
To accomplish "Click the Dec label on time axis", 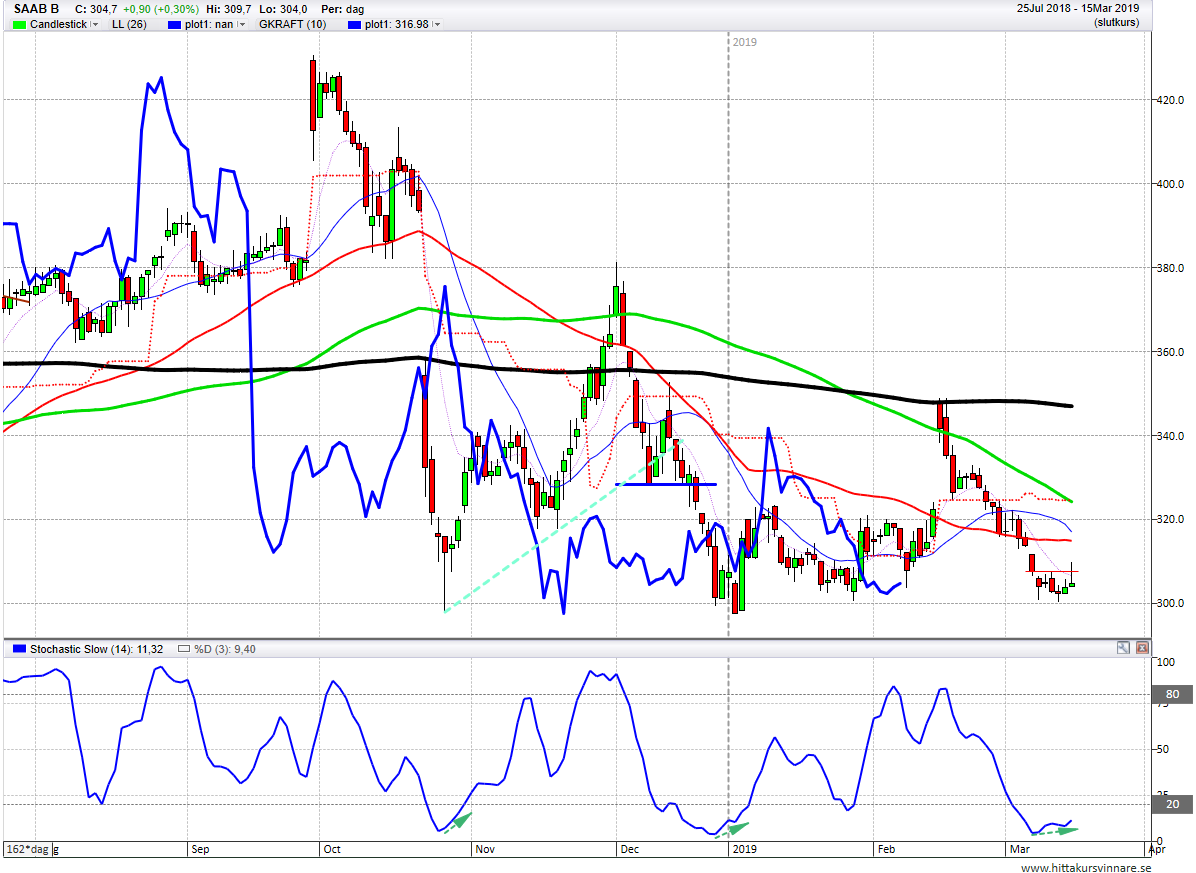I will [629, 849].
